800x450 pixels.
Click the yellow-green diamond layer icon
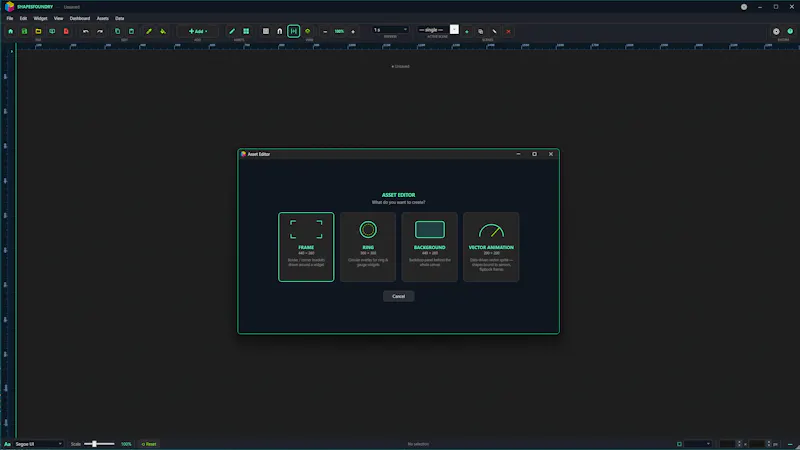(308, 31)
